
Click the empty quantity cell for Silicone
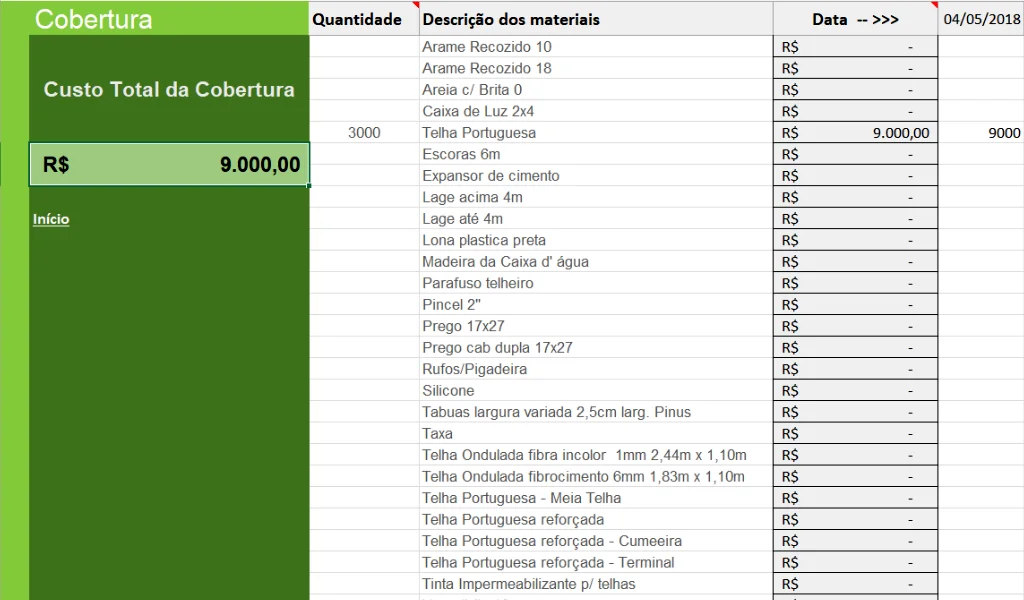click(364, 390)
